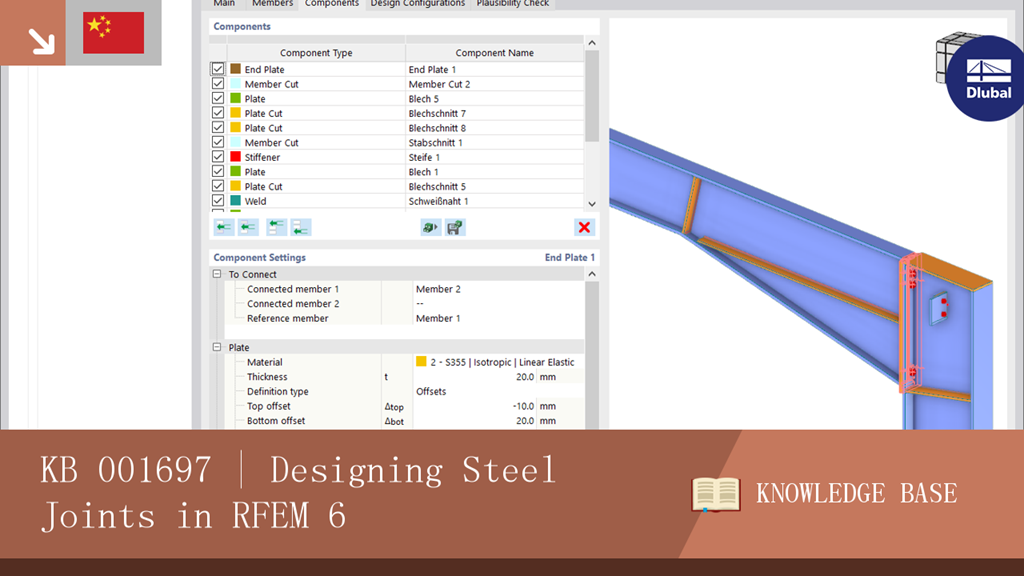Toggle the Stabschnitt 1 checkbox
1024x576 pixels.
tap(218, 142)
